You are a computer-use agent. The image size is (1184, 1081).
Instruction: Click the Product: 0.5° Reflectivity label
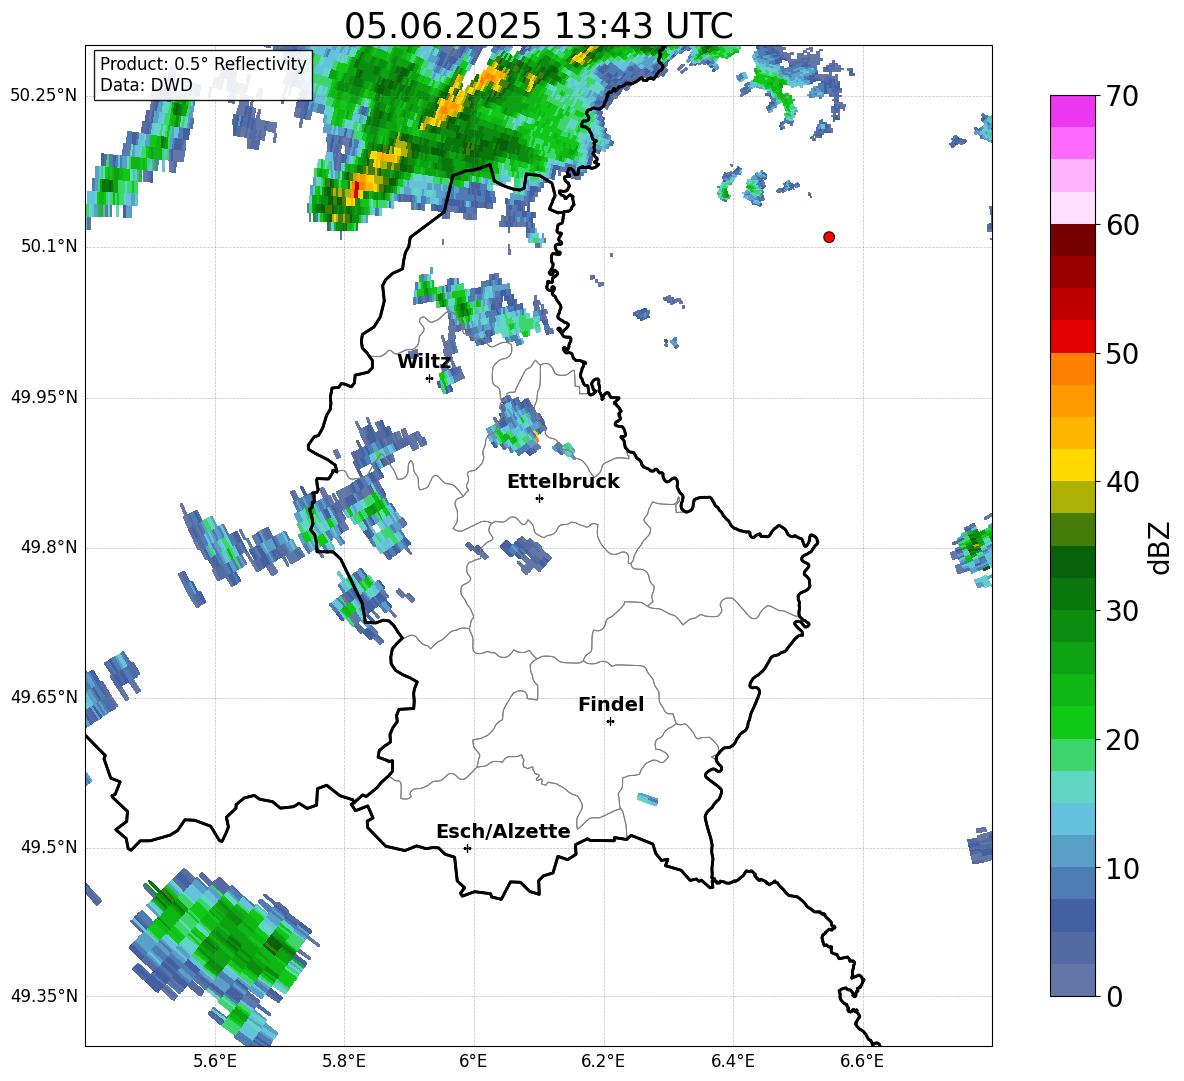tap(203, 63)
